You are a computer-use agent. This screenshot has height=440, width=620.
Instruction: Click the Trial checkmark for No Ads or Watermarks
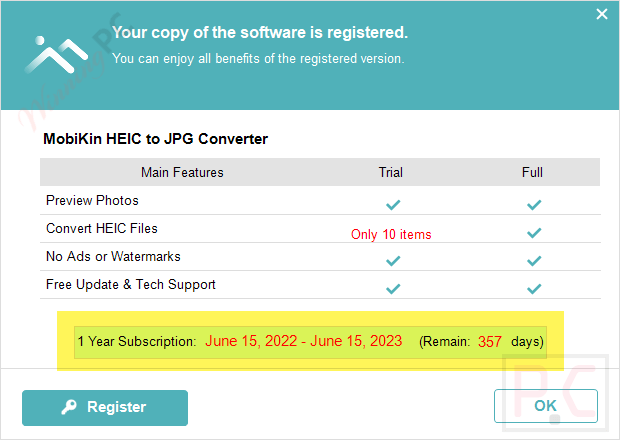392,260
